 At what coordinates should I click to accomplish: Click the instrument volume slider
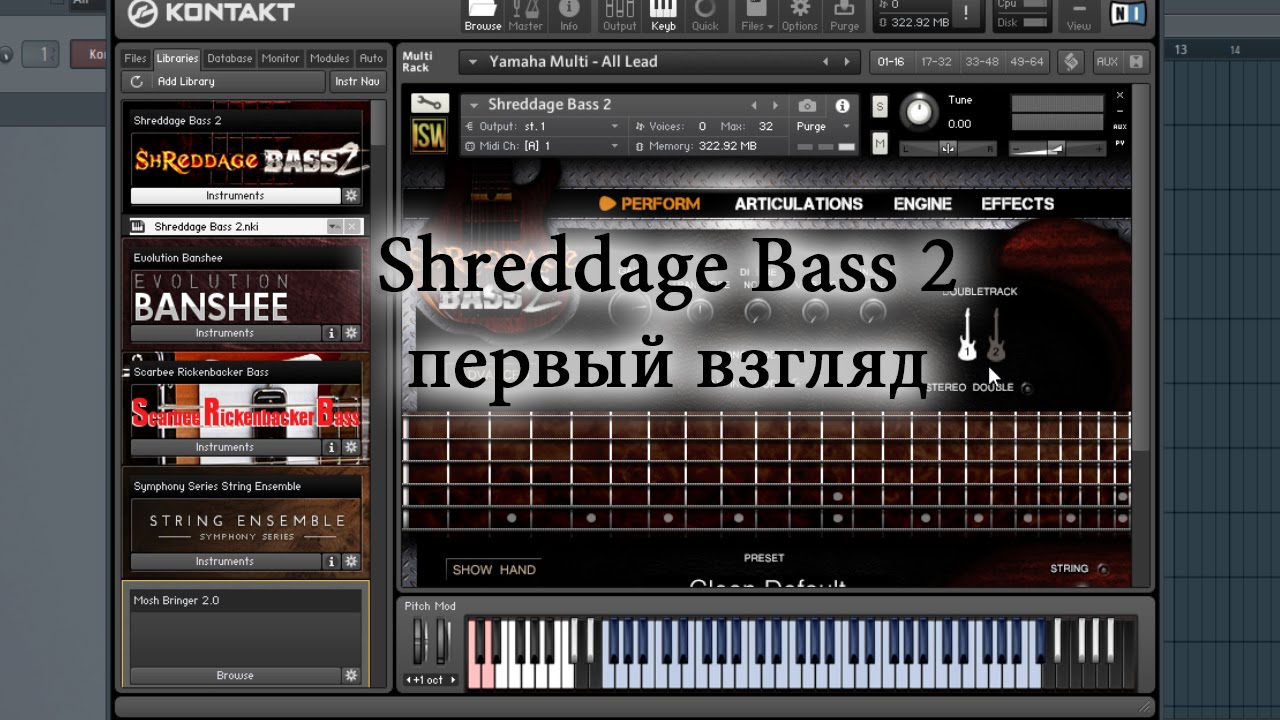(x=1057, y=149)
